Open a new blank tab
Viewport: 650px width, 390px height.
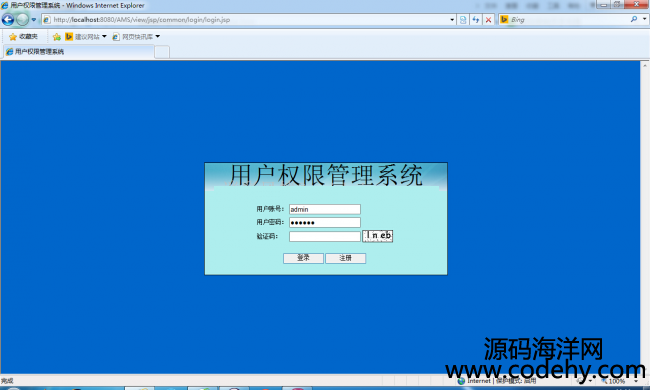(x=162, y=52)
